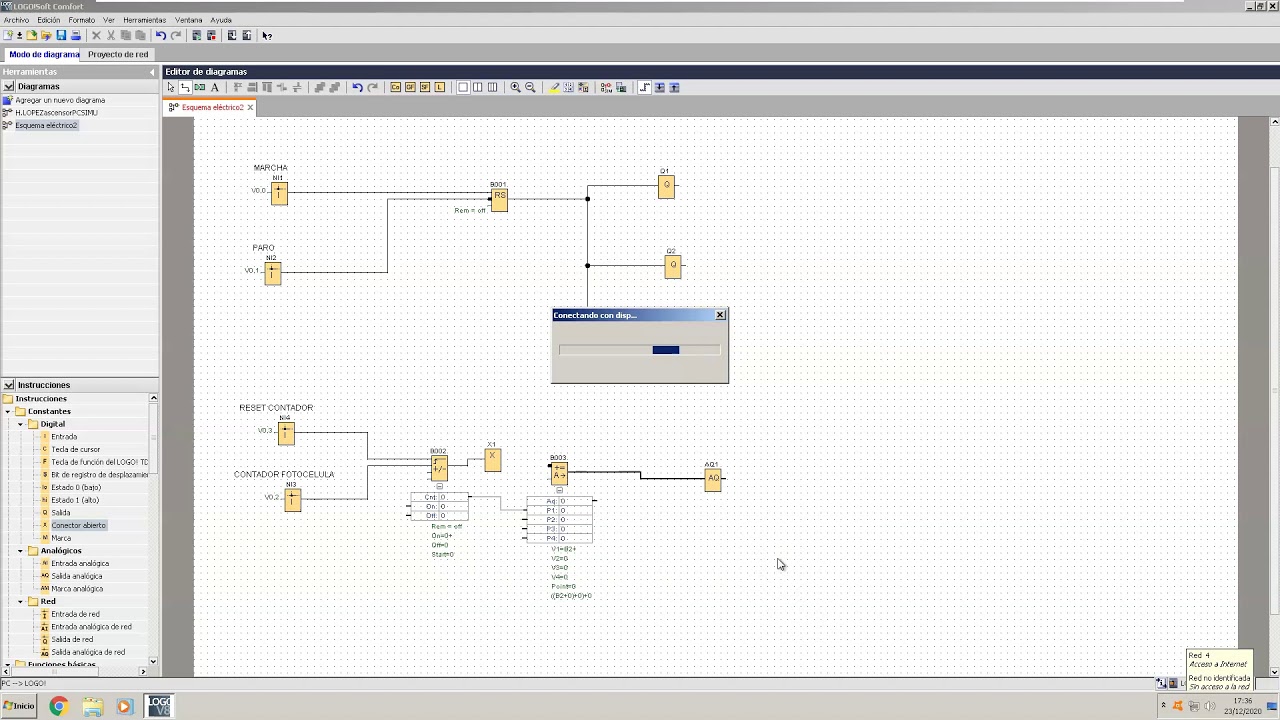Select Entrada under Digital constants
Image resolution: width=1280 pixels, height=720 pixels.
64,437
